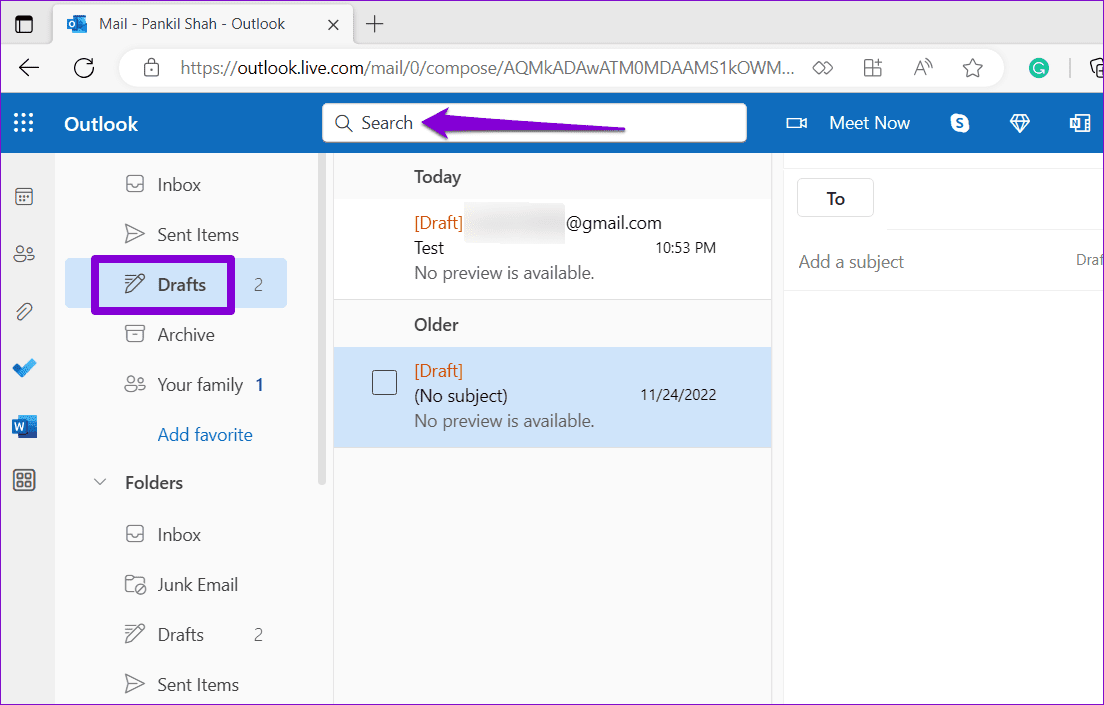
Task: Click the Add favorite link
Action: coord(205,435)
